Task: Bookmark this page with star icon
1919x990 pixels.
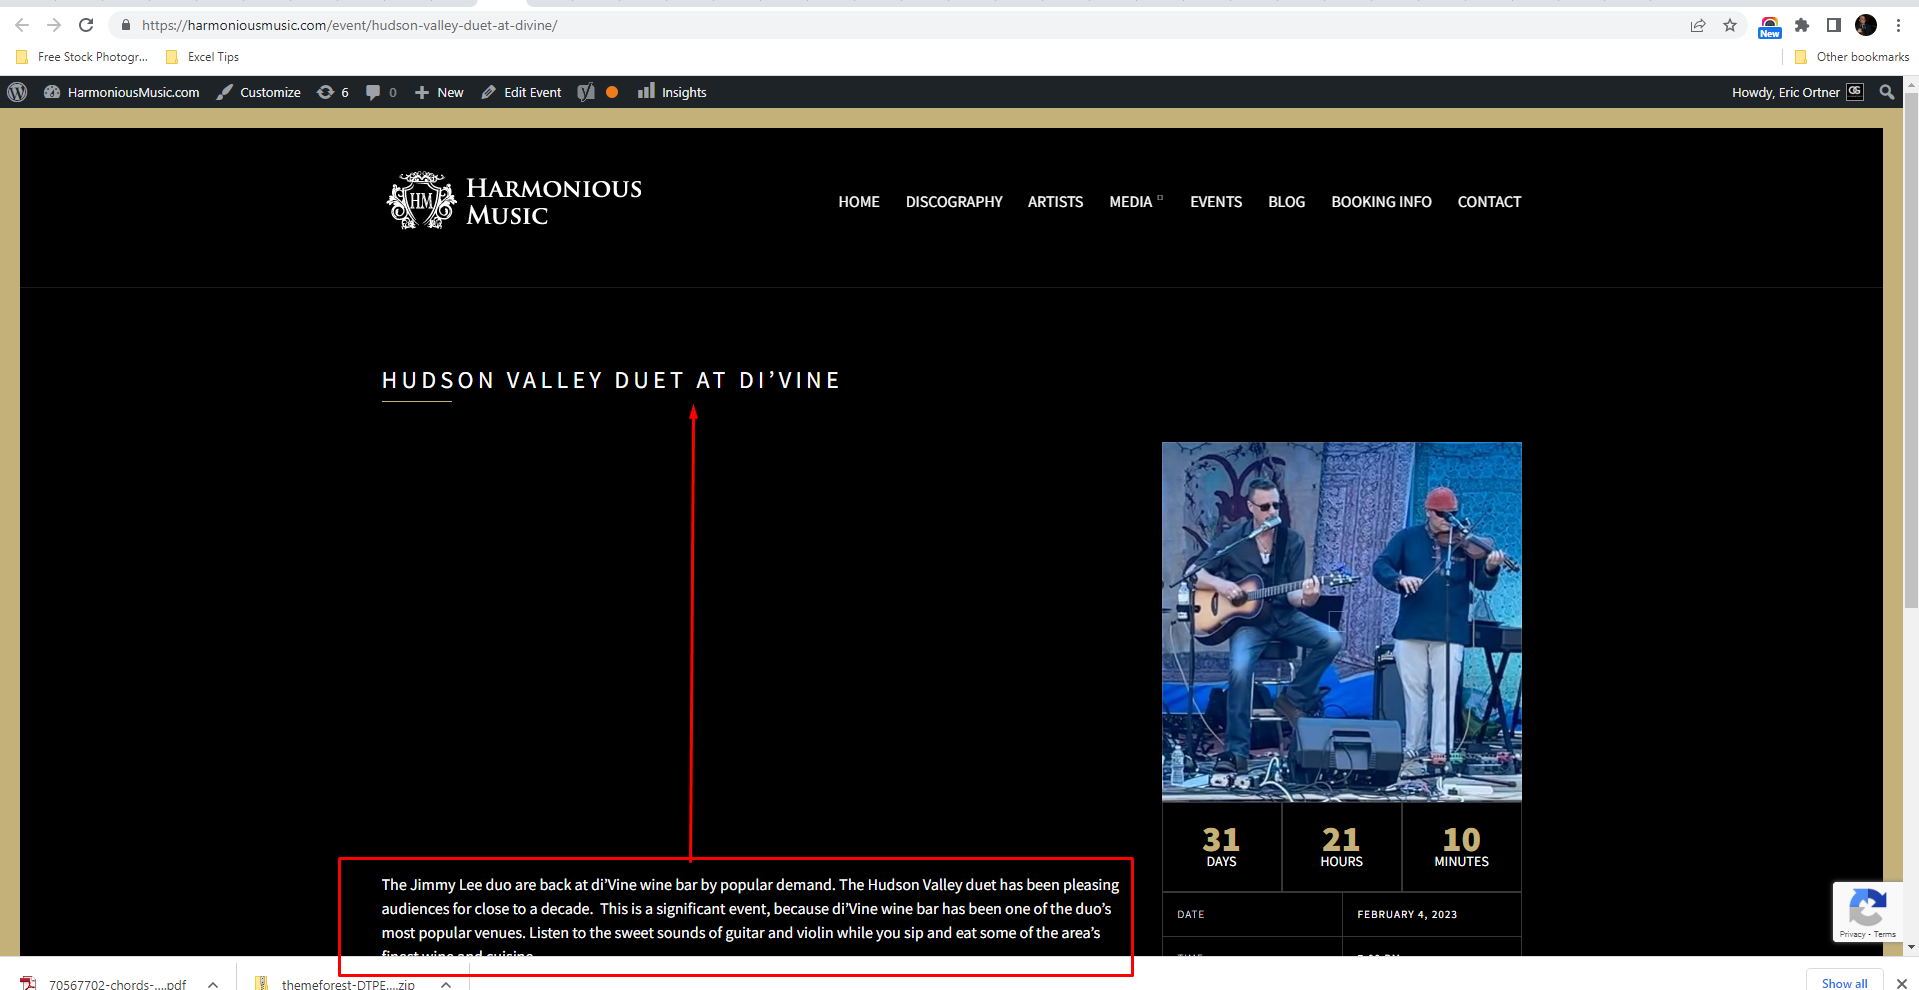Action: (x=1730, y=25)
